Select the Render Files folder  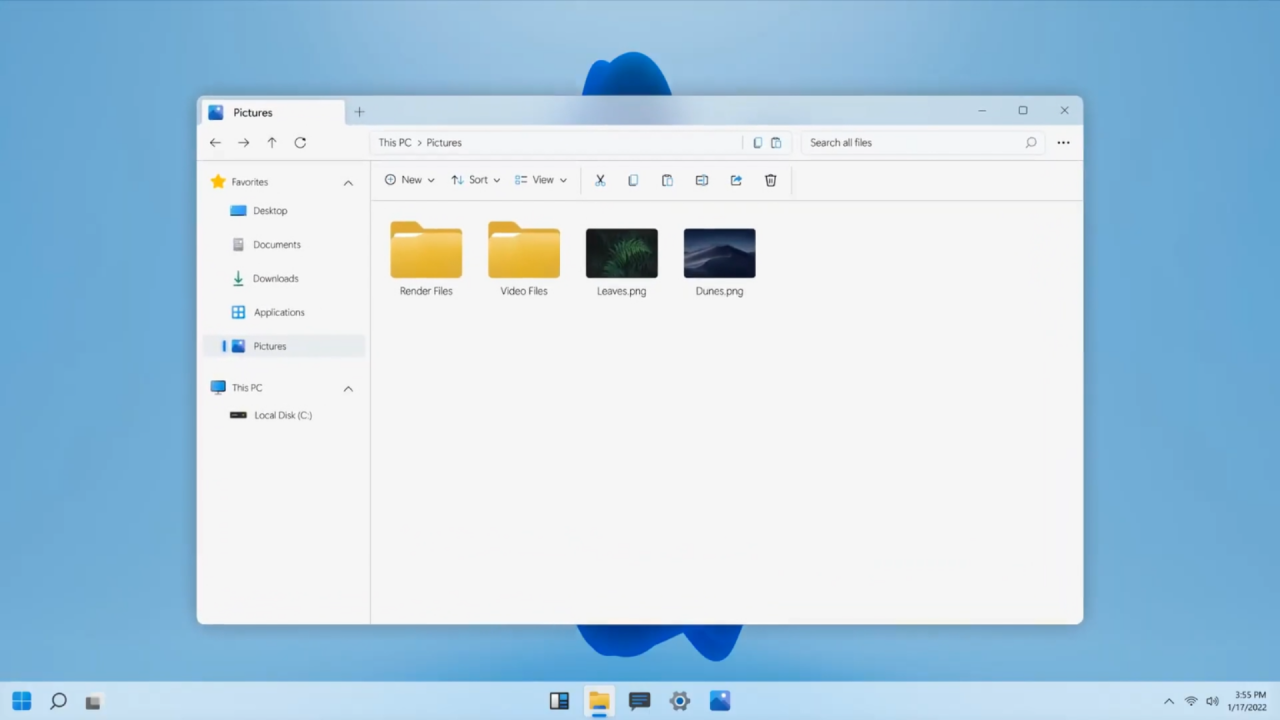point(426,259)
